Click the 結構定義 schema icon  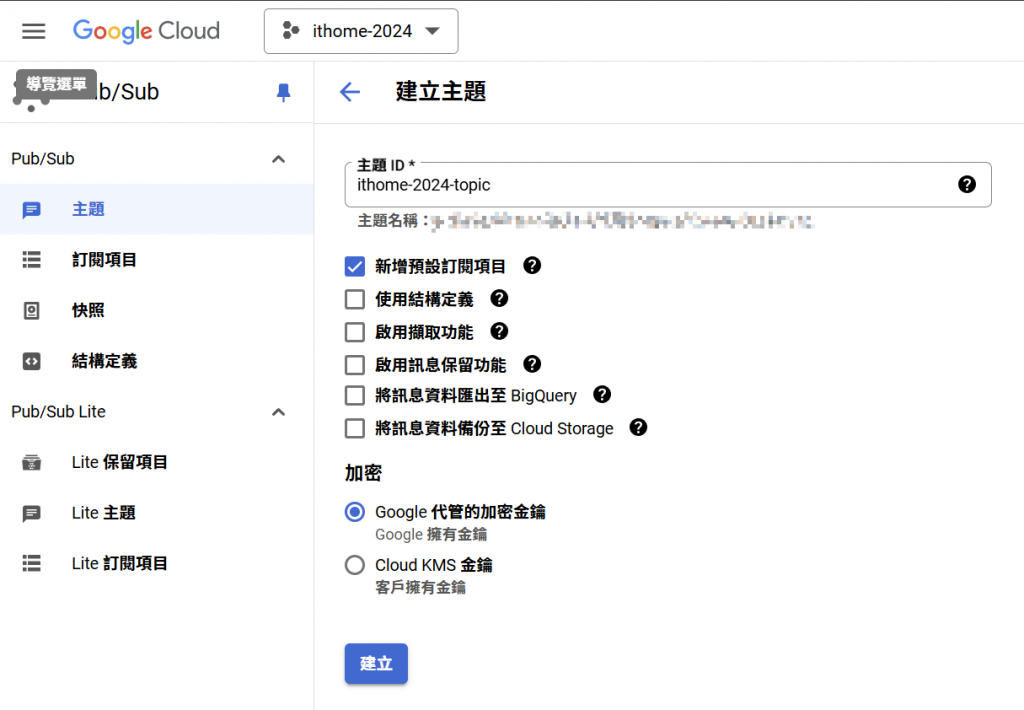pyautogui.click(x=31, y=361)
